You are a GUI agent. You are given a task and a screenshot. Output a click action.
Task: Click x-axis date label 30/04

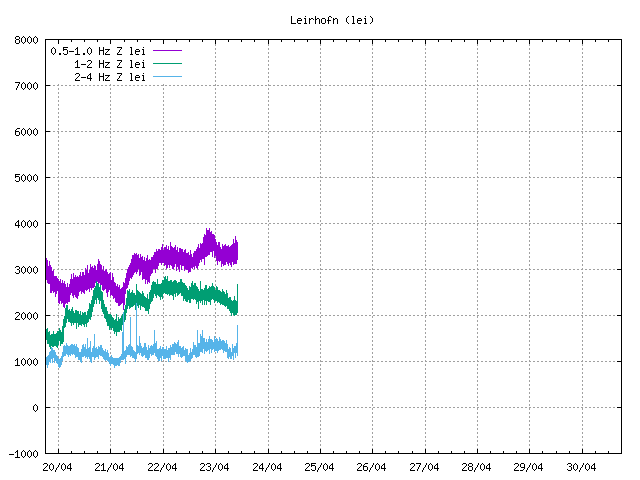(x=581, y=467)
